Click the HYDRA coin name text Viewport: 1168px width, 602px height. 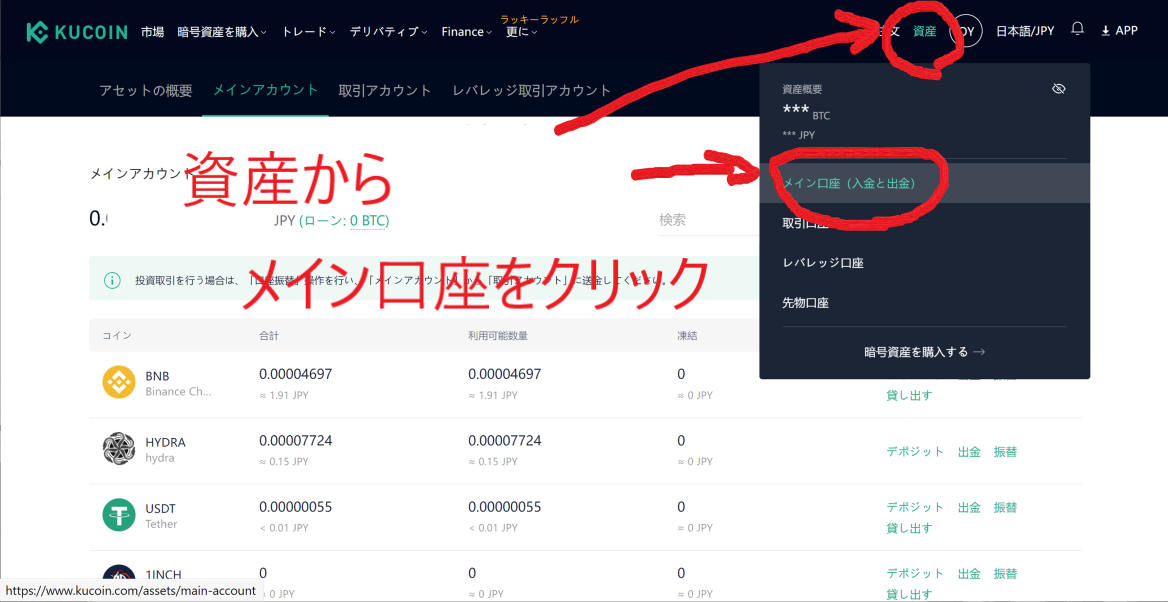(x=165, y=443)
